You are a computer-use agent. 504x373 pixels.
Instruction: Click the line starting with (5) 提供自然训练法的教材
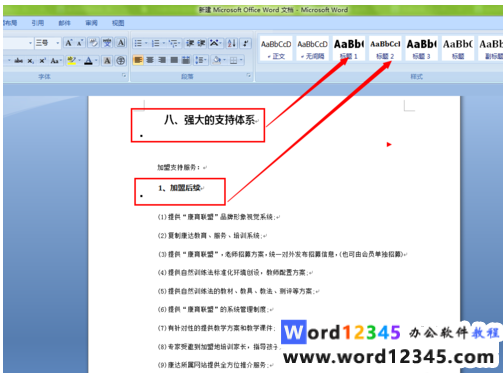[x=236, y=291]
